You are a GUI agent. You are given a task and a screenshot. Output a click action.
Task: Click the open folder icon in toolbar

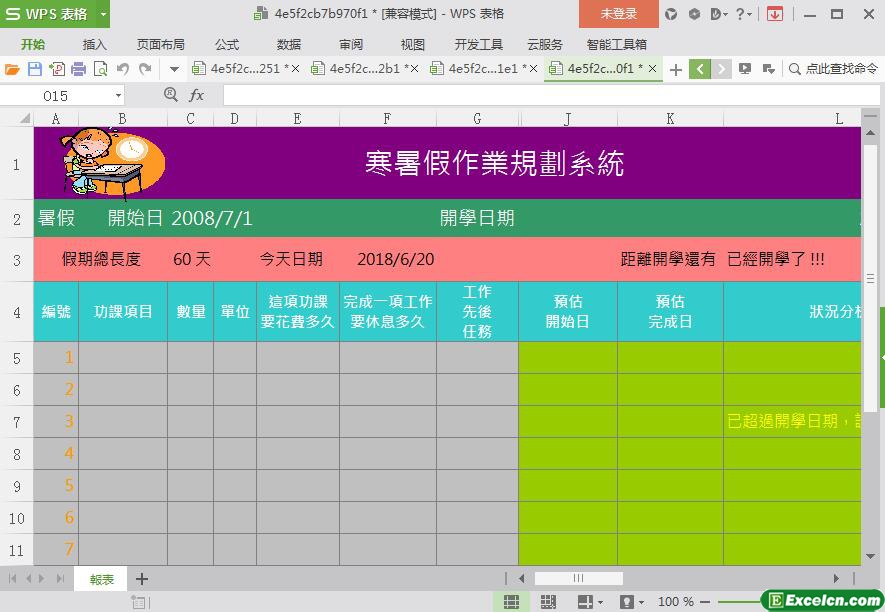coord(12,69)
